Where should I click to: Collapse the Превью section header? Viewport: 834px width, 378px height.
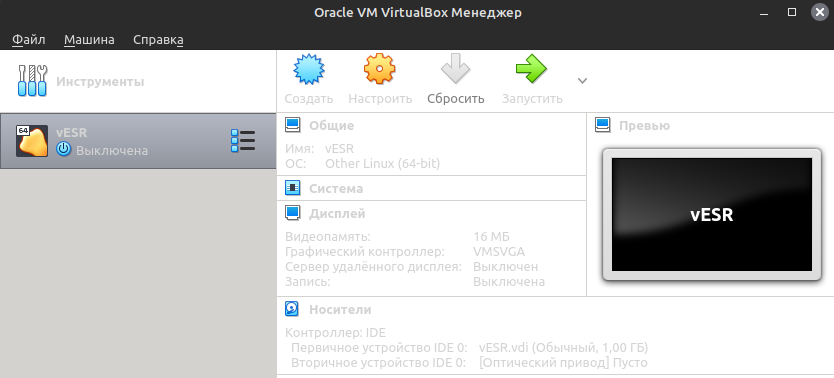[644, 125]
